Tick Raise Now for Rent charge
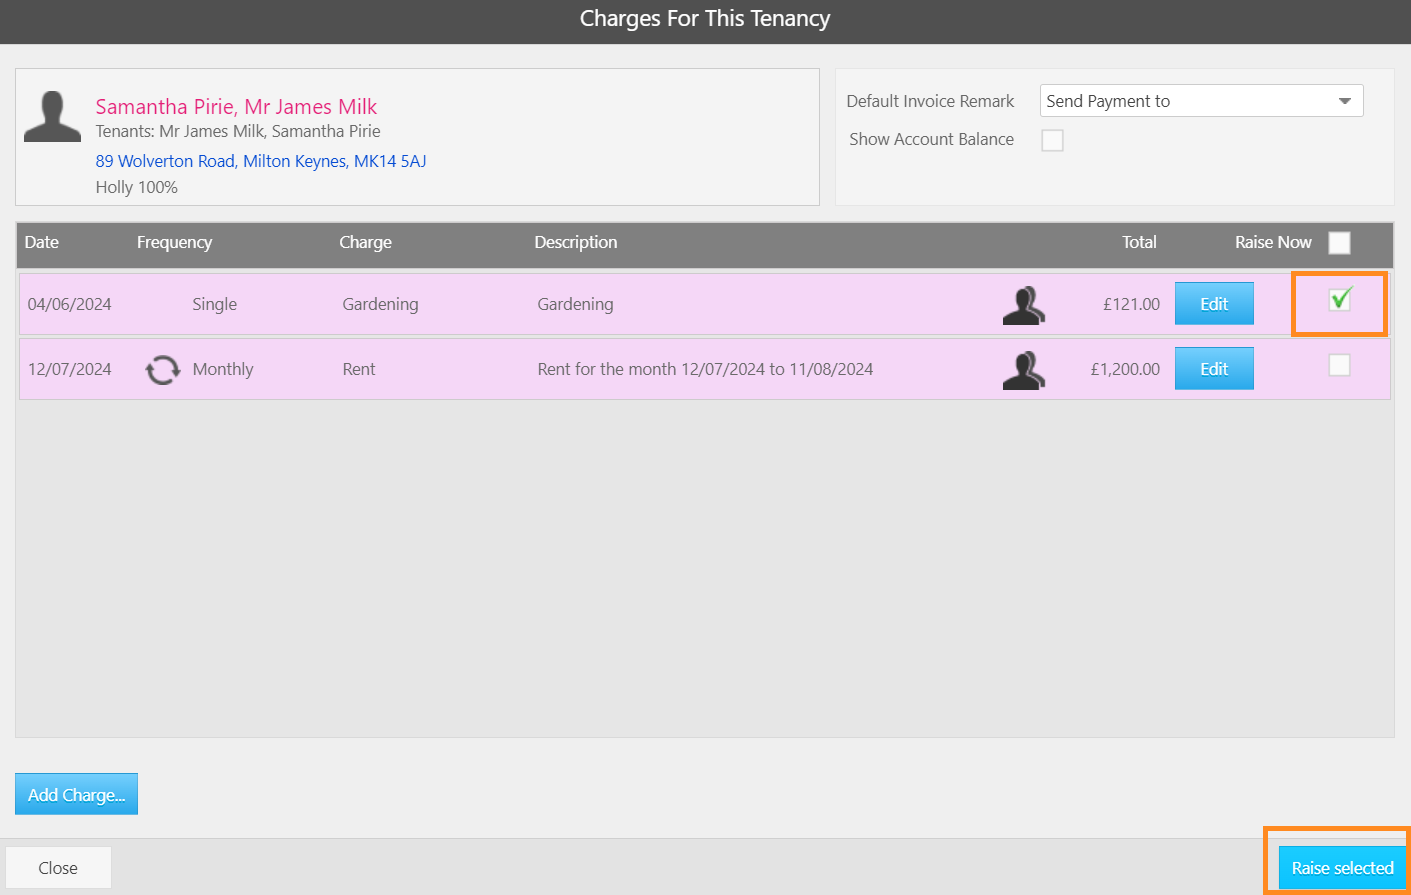Viewport: 1411px width, 895px height. tap(1339, 365)
